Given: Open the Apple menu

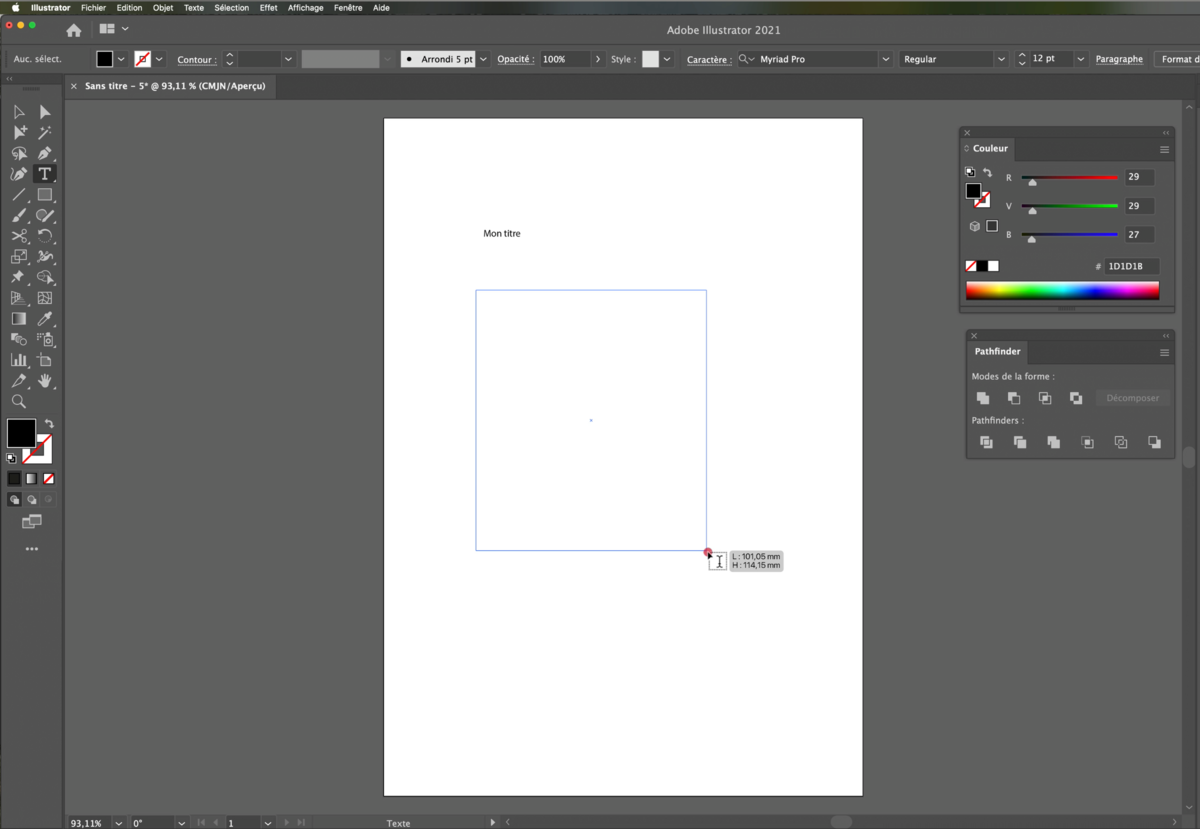Looking at the screenshot, I should (x=15, y=8).
